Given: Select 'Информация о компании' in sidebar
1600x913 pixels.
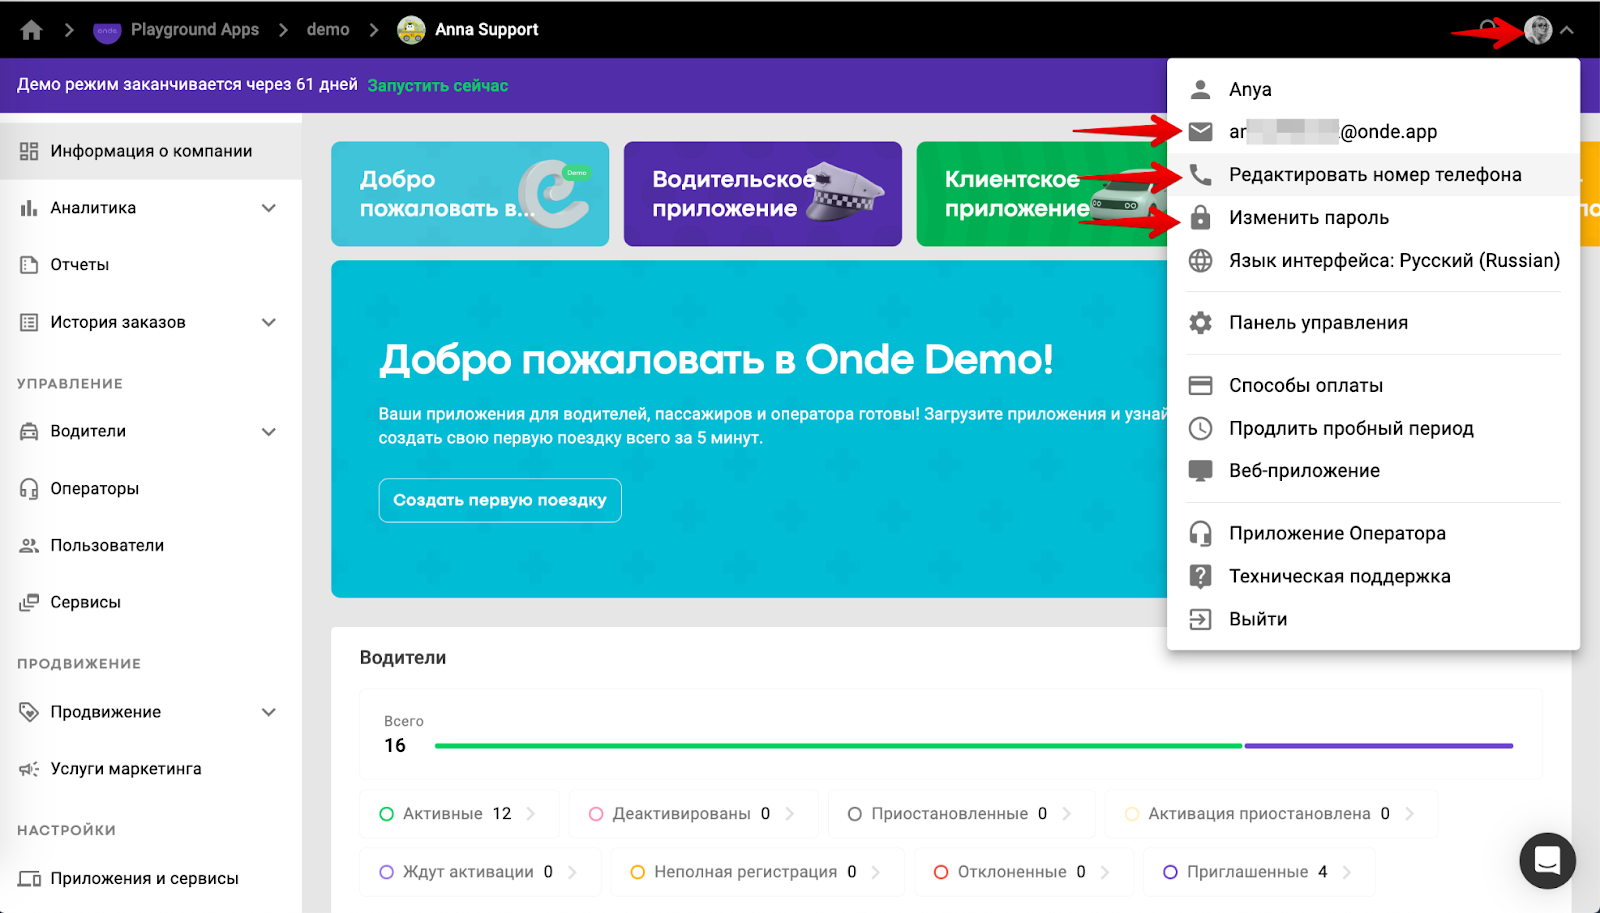Looking at the screenshot, I should click(x=151, y=151).
